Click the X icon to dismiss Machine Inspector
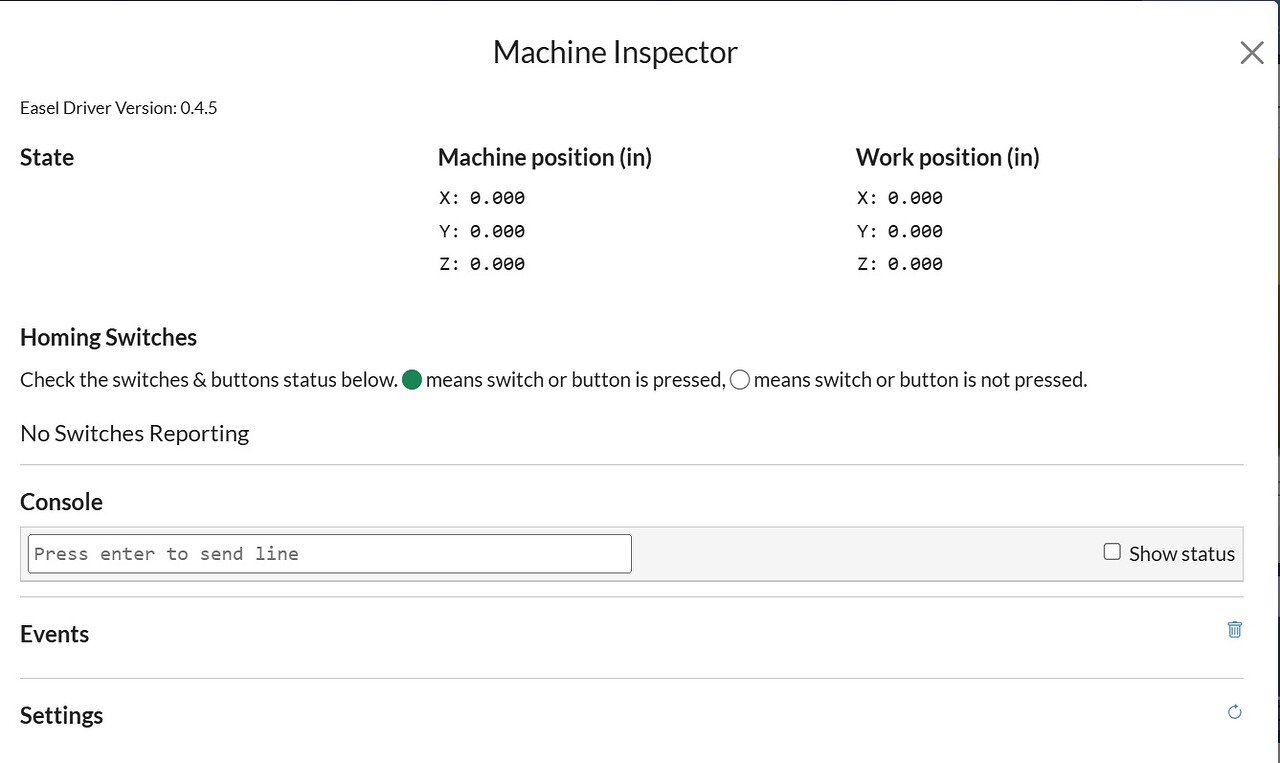Viewport: 1280px width, 763px height. pos(1251,52)
